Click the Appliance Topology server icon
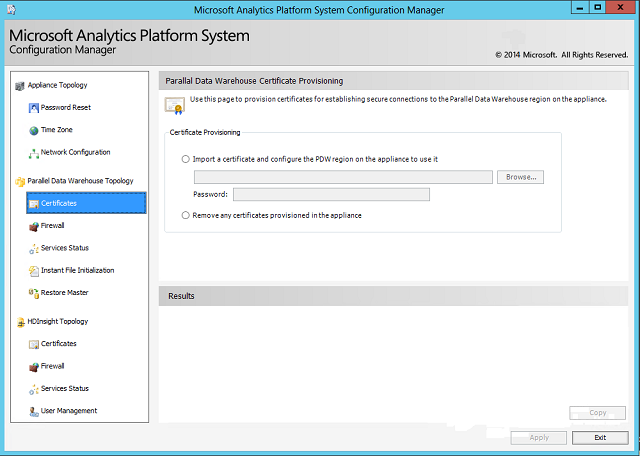Screen dimensions: 640x456 (20, 86)
